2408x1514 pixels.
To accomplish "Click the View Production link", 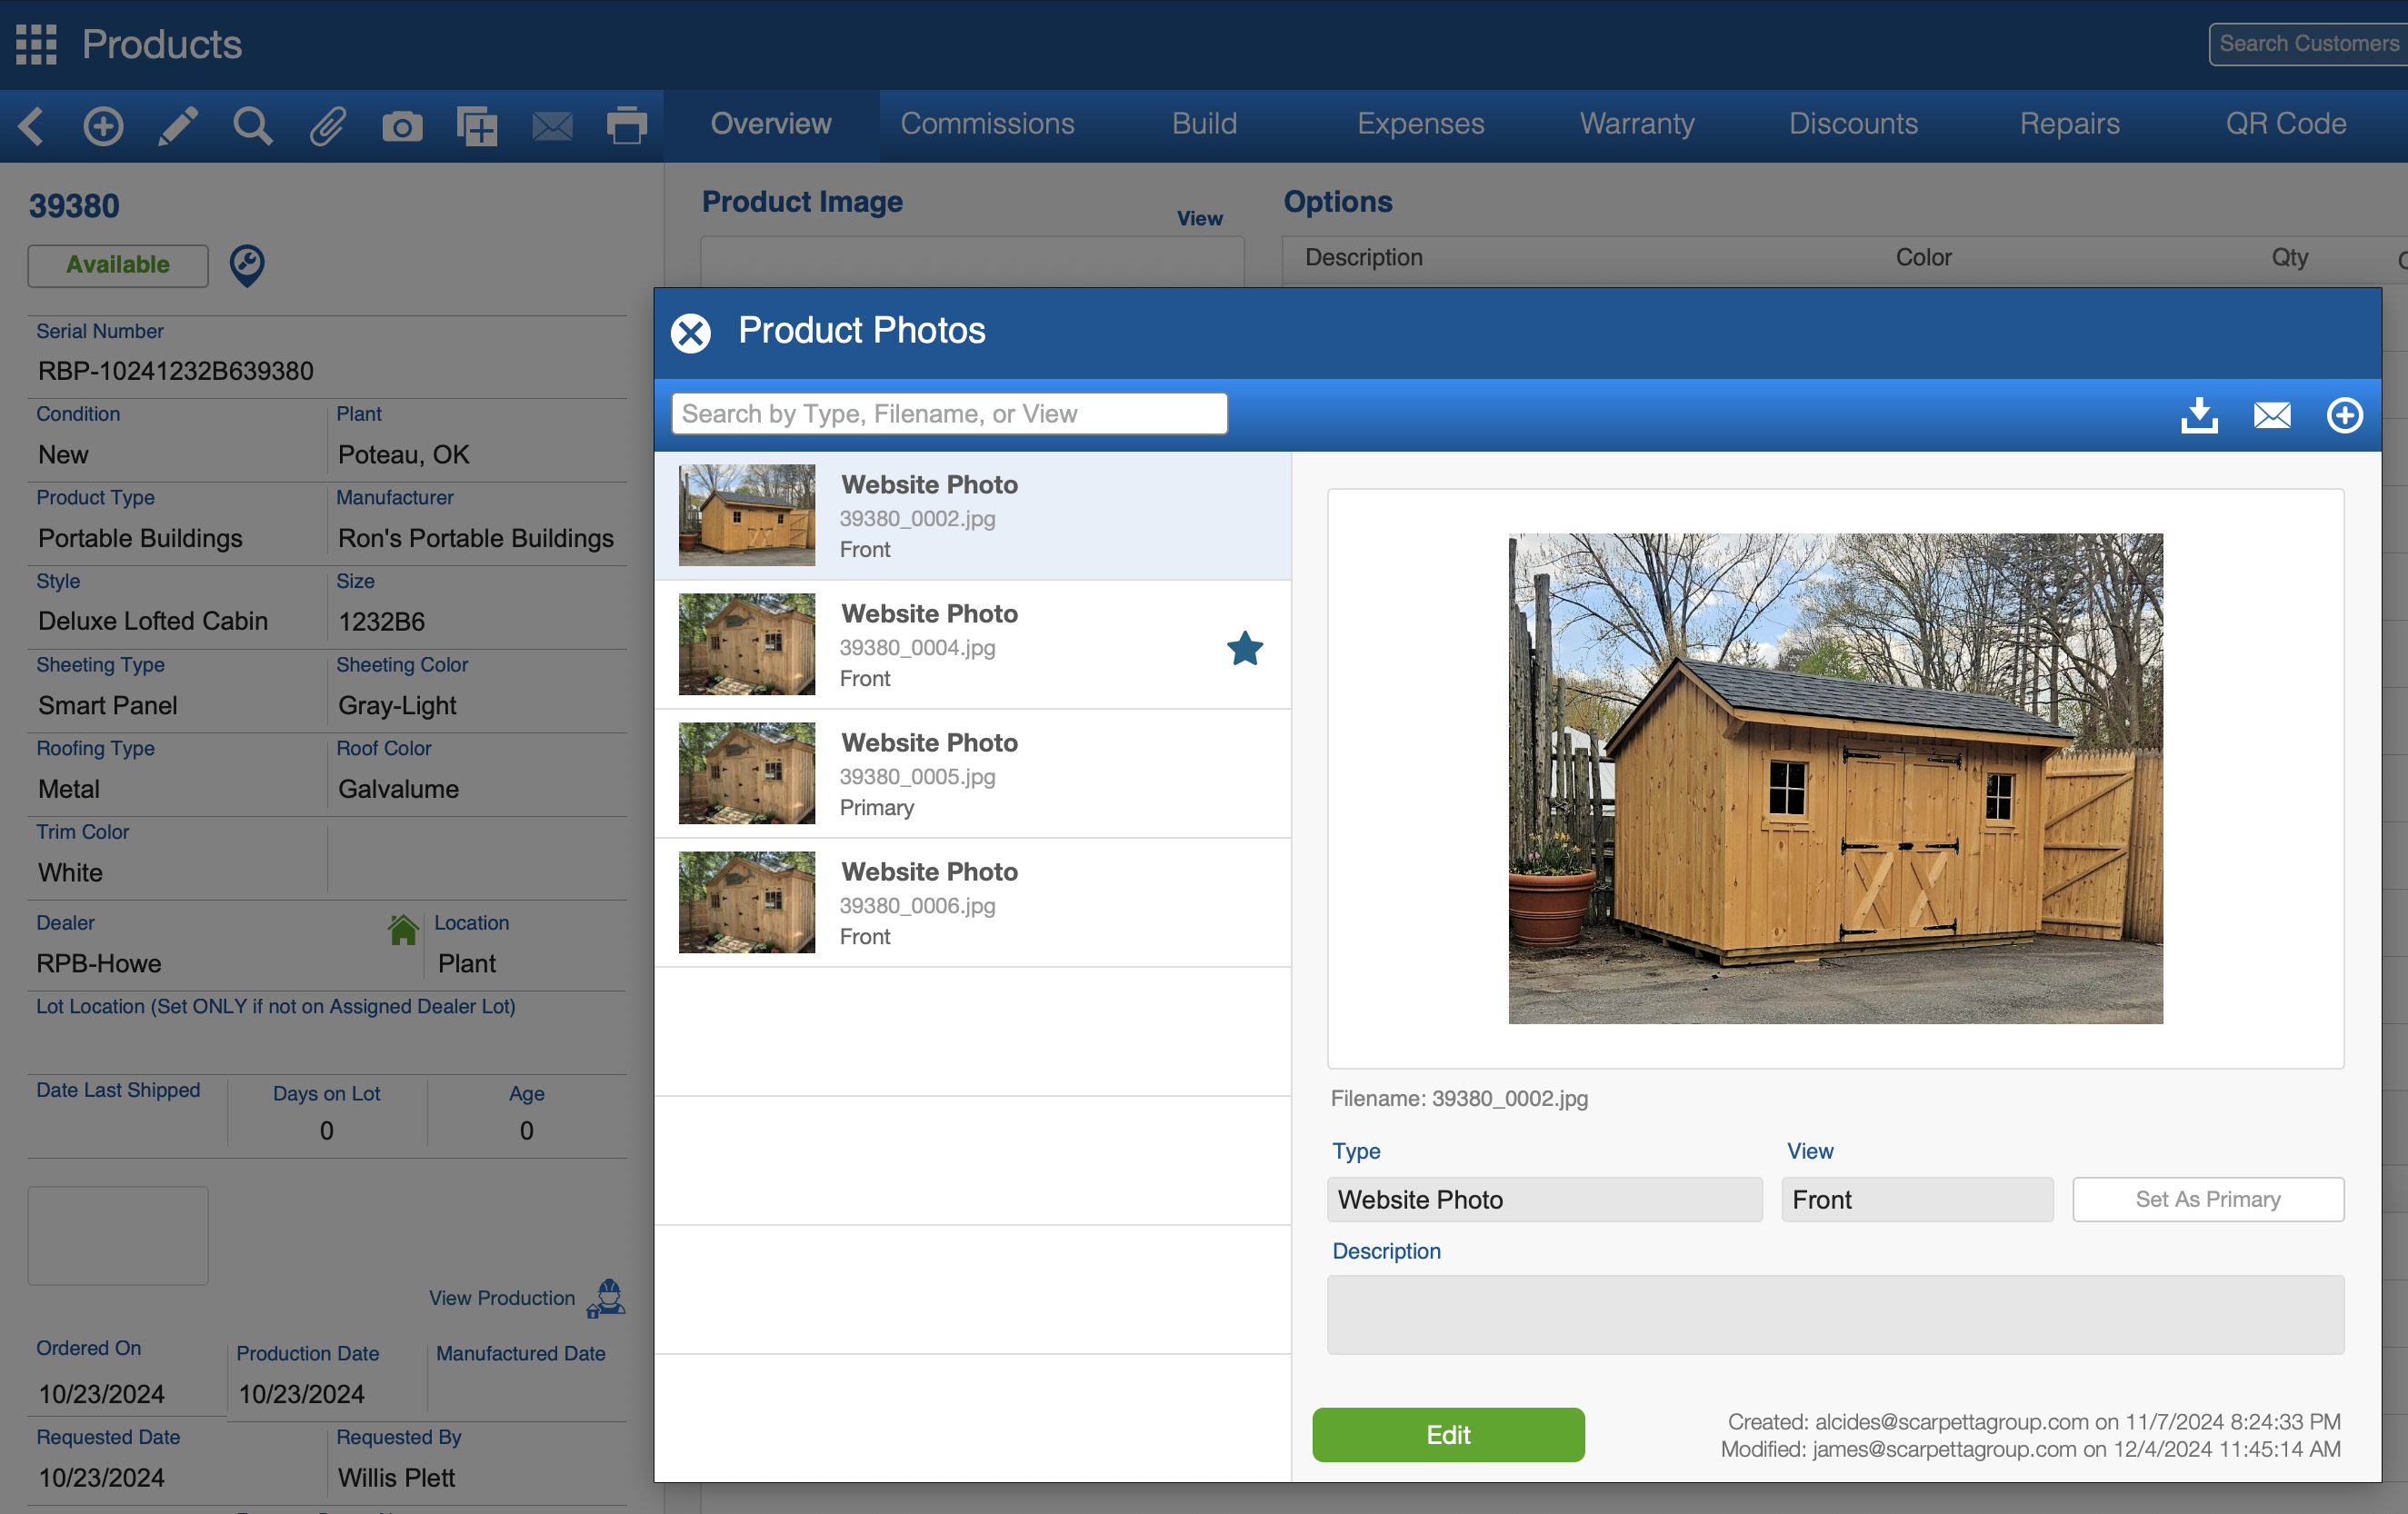I will point(502,1298).
